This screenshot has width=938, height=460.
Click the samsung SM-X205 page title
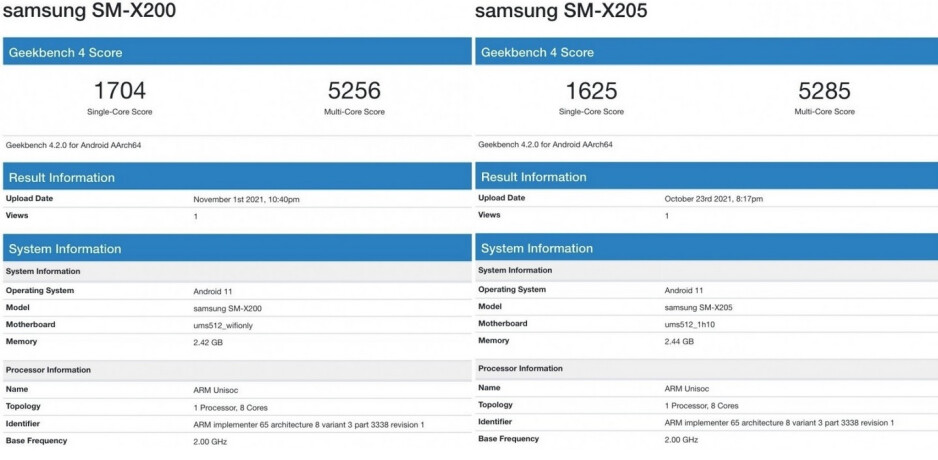pos(561,12)
